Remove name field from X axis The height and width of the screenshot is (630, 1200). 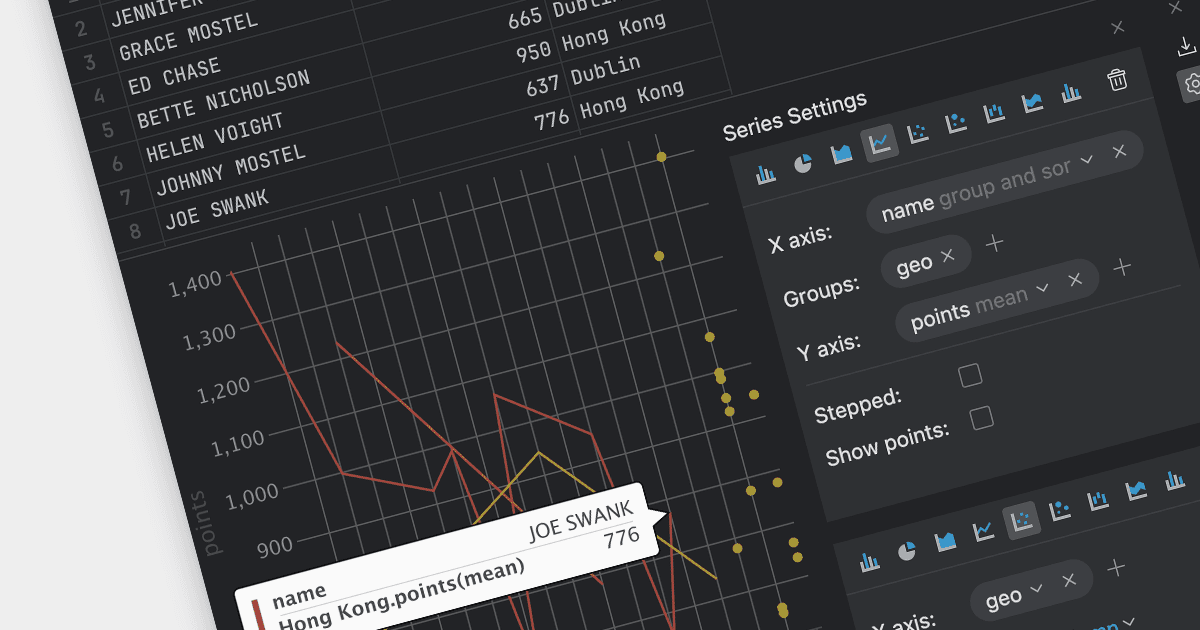pos(1120,150)
